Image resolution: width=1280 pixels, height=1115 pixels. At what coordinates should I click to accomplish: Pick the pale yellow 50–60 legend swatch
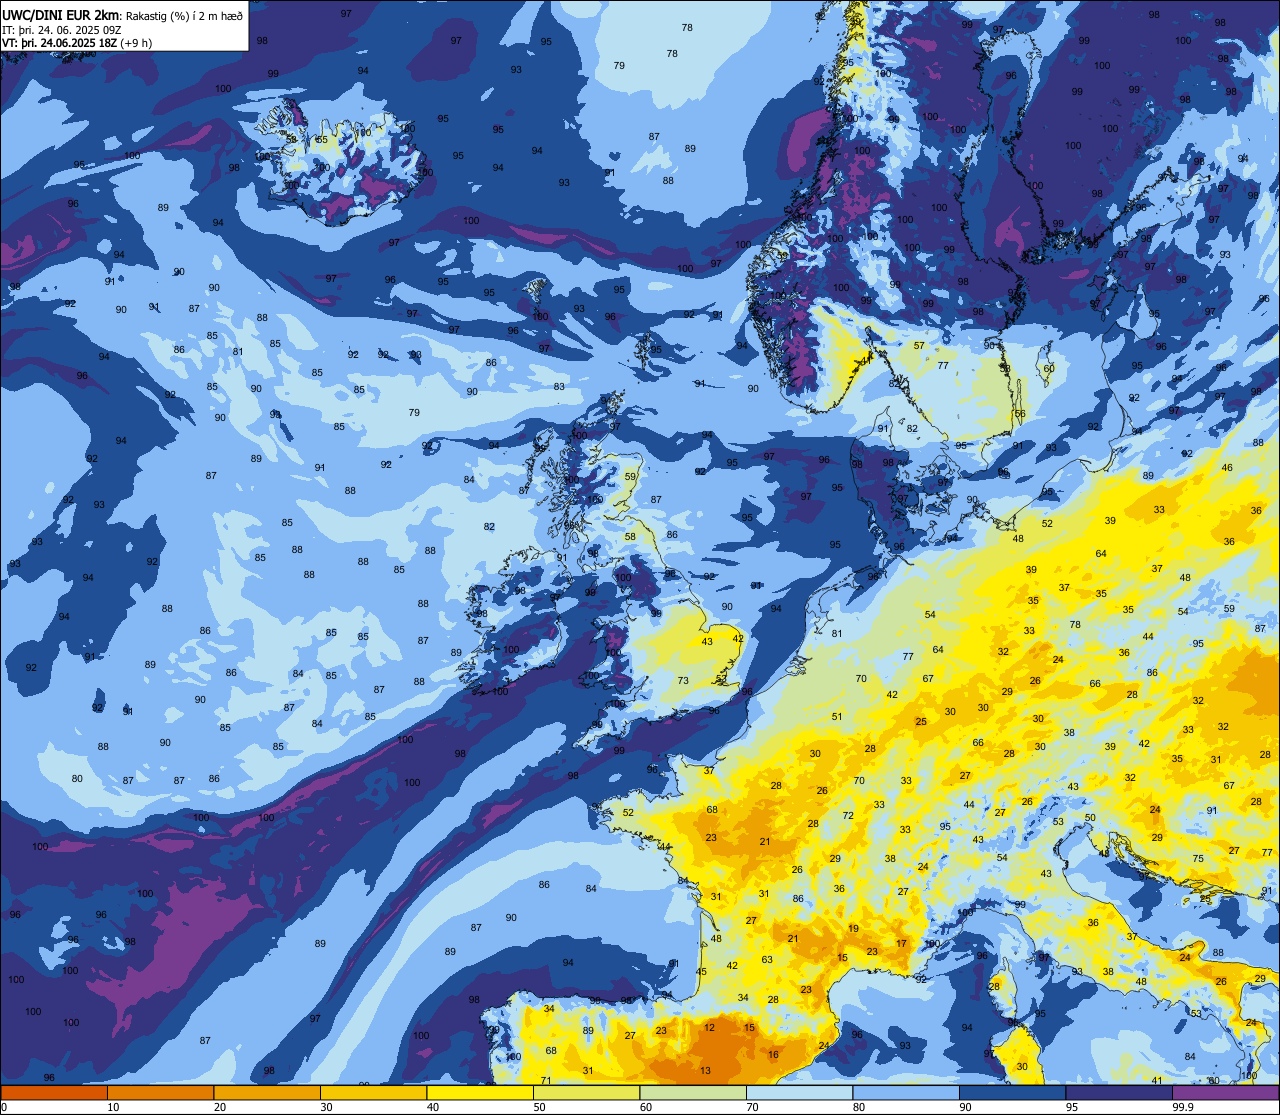(586, 1093)
